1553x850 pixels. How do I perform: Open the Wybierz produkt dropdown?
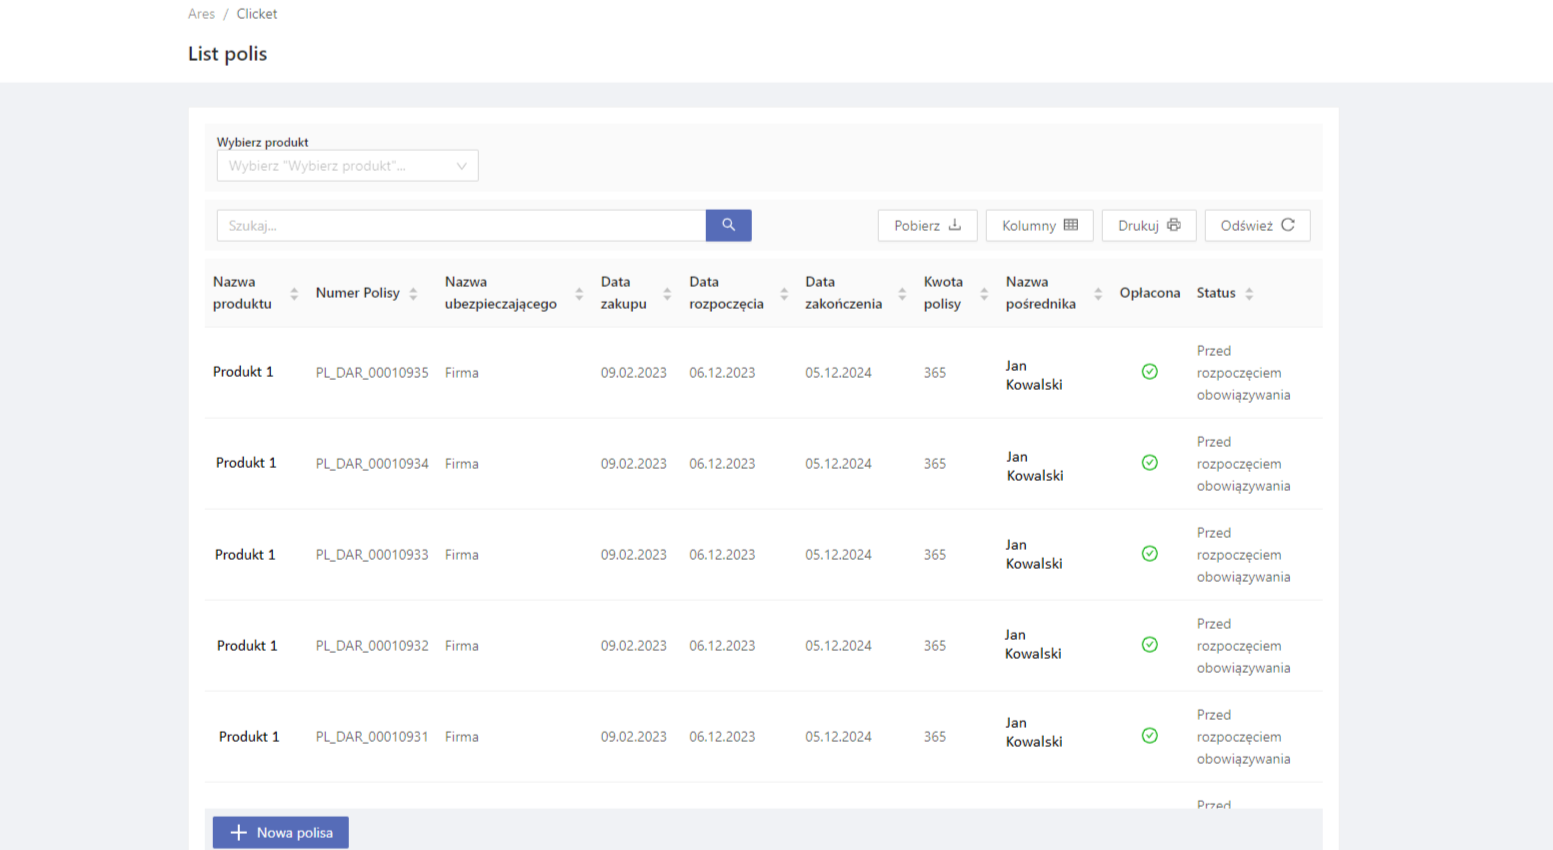[347, 166]
